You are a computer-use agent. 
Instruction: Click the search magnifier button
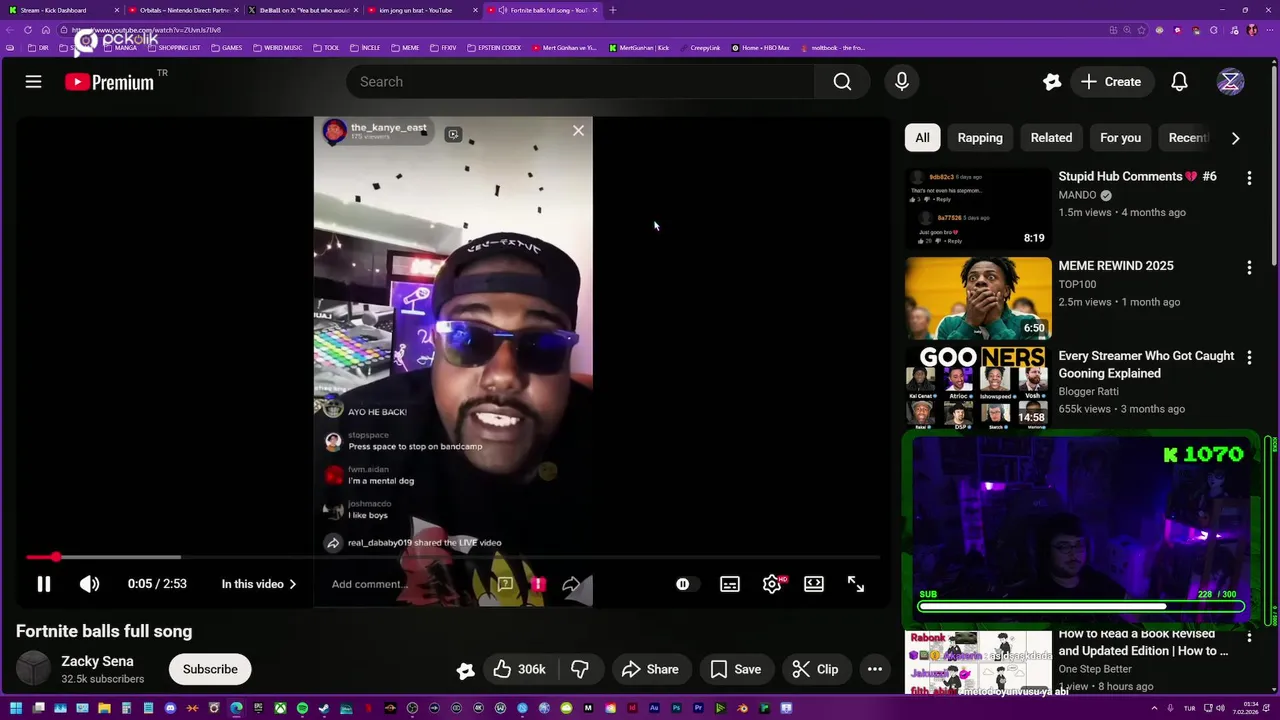[842, 82]
